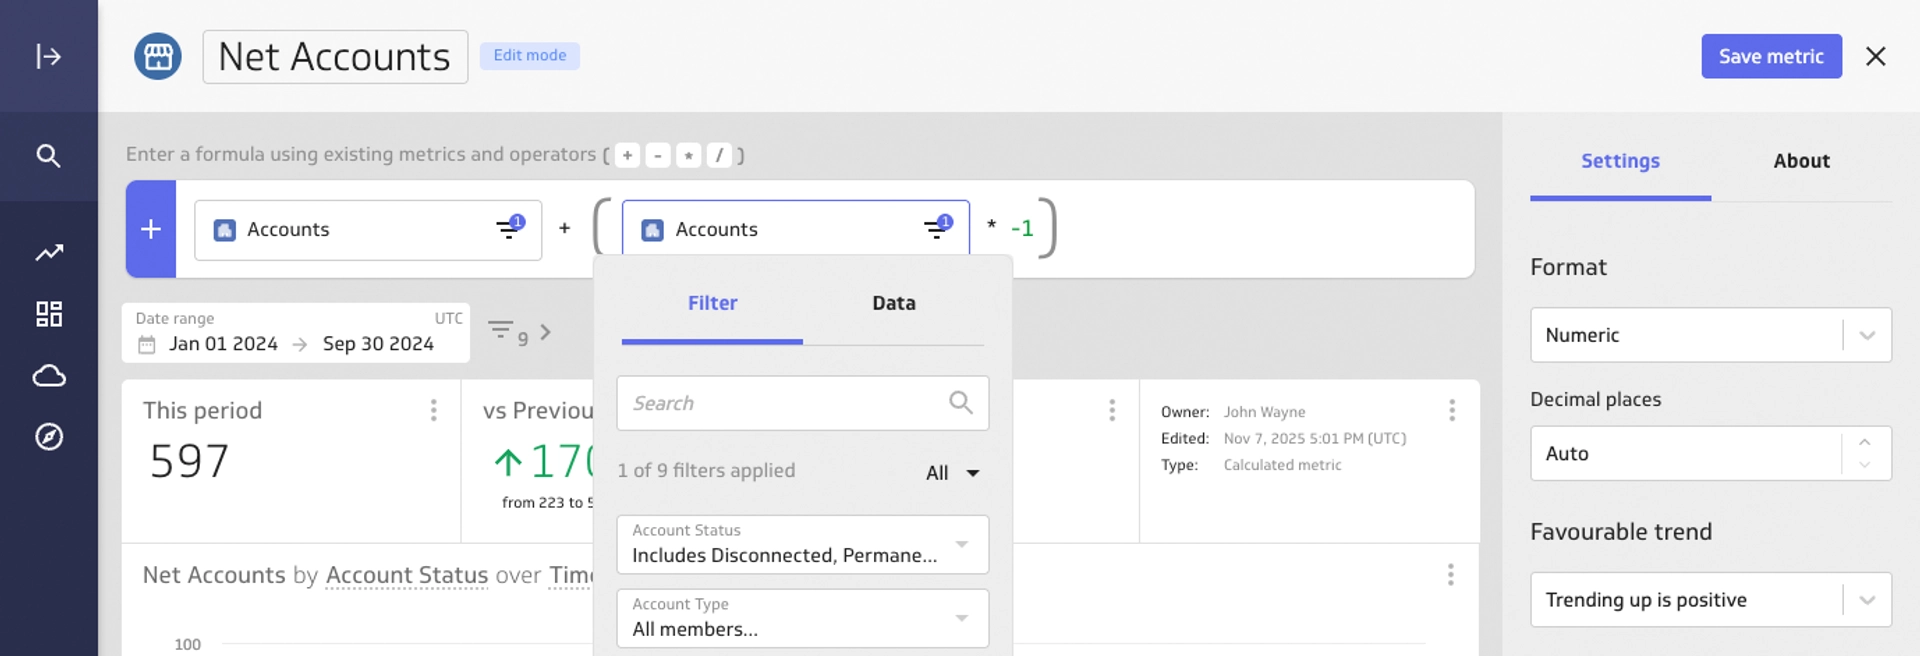
Task: Click the store metric icon beside title
Action: (158, 56)
